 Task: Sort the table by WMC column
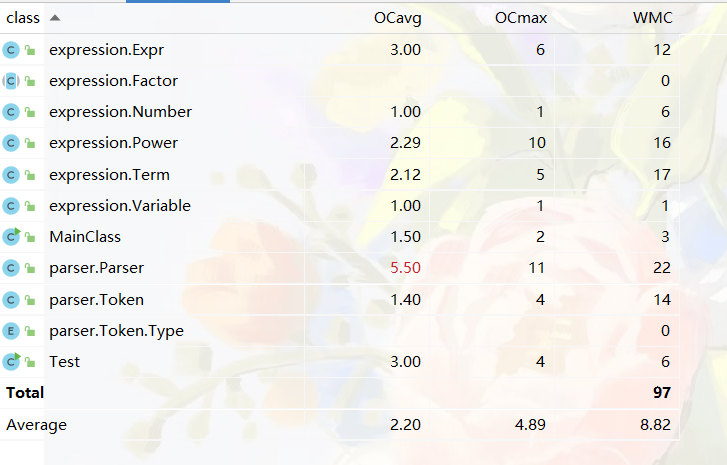point(651,18)
